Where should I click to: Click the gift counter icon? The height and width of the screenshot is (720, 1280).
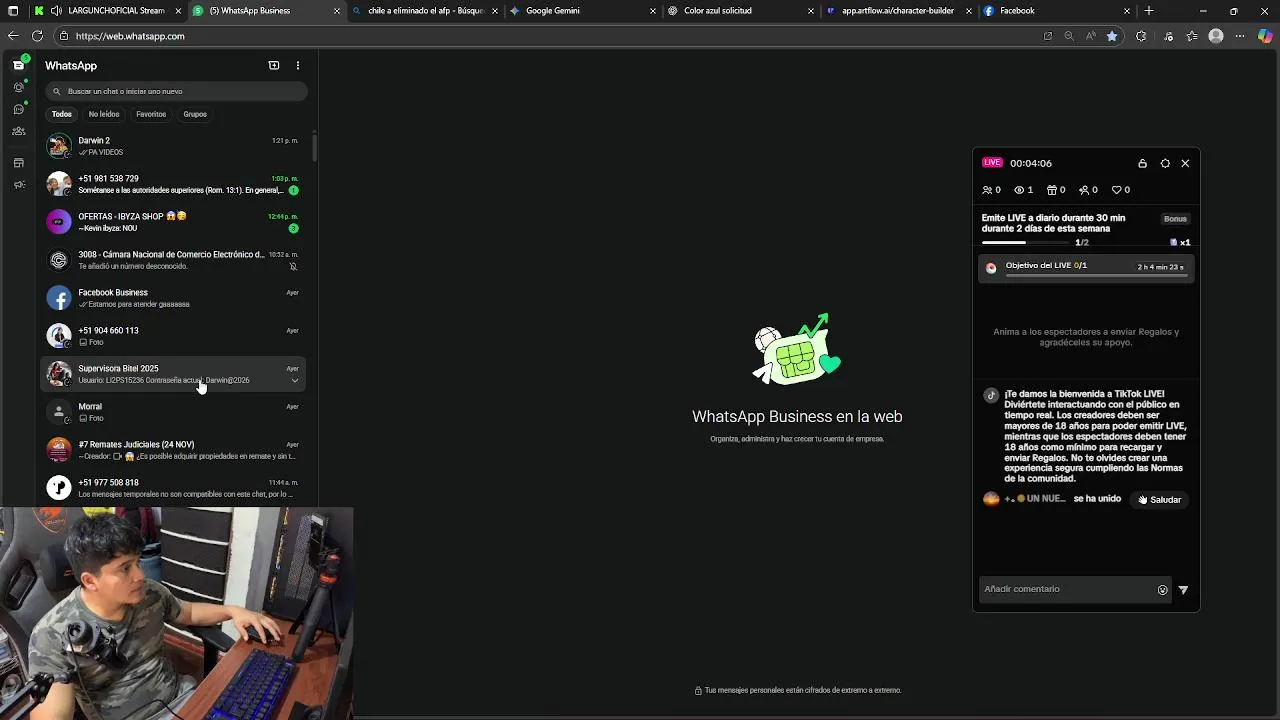coord(1051,190)
